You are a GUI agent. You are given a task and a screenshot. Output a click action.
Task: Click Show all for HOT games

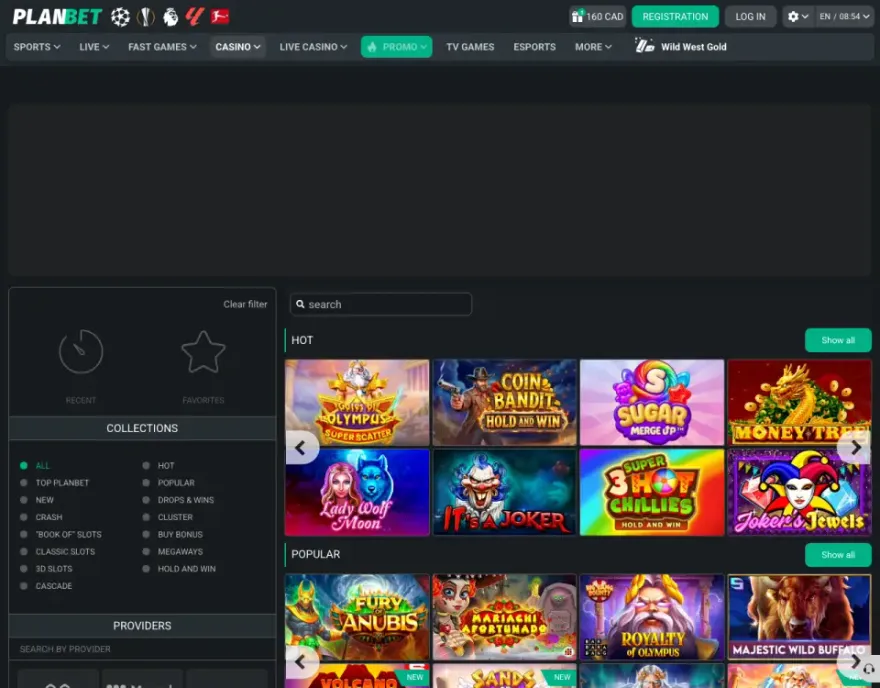(x=838, y=340)
